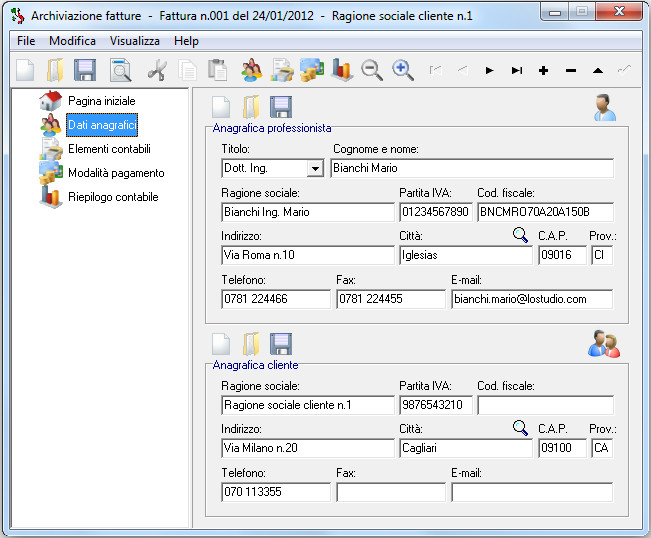
Task: Click the Cognome e nome field
Action: (472, 168)
